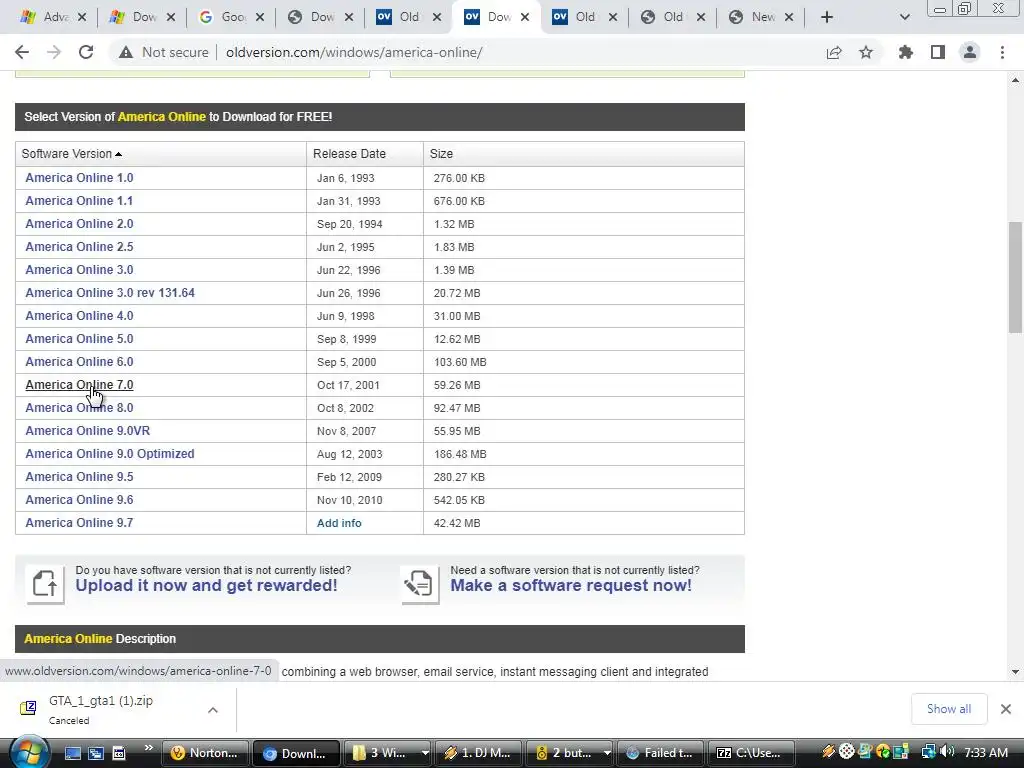Click the volume icon in system tray

pos(948,752)
